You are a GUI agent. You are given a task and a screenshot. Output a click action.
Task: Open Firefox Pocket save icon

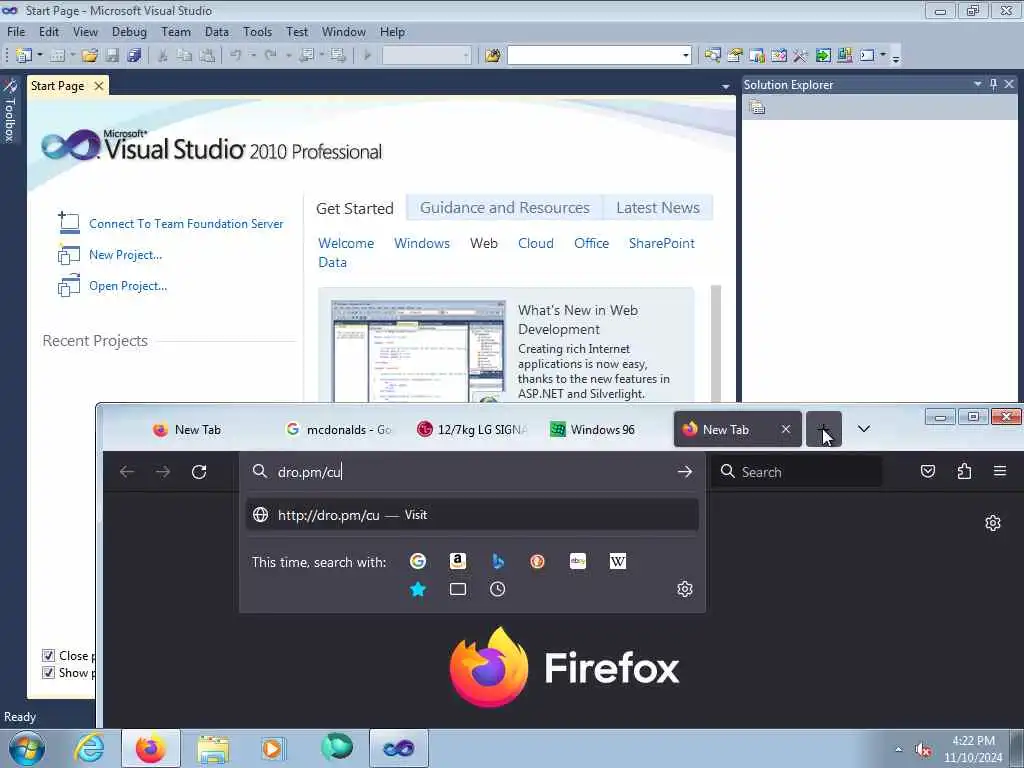(x=928, y=472)
